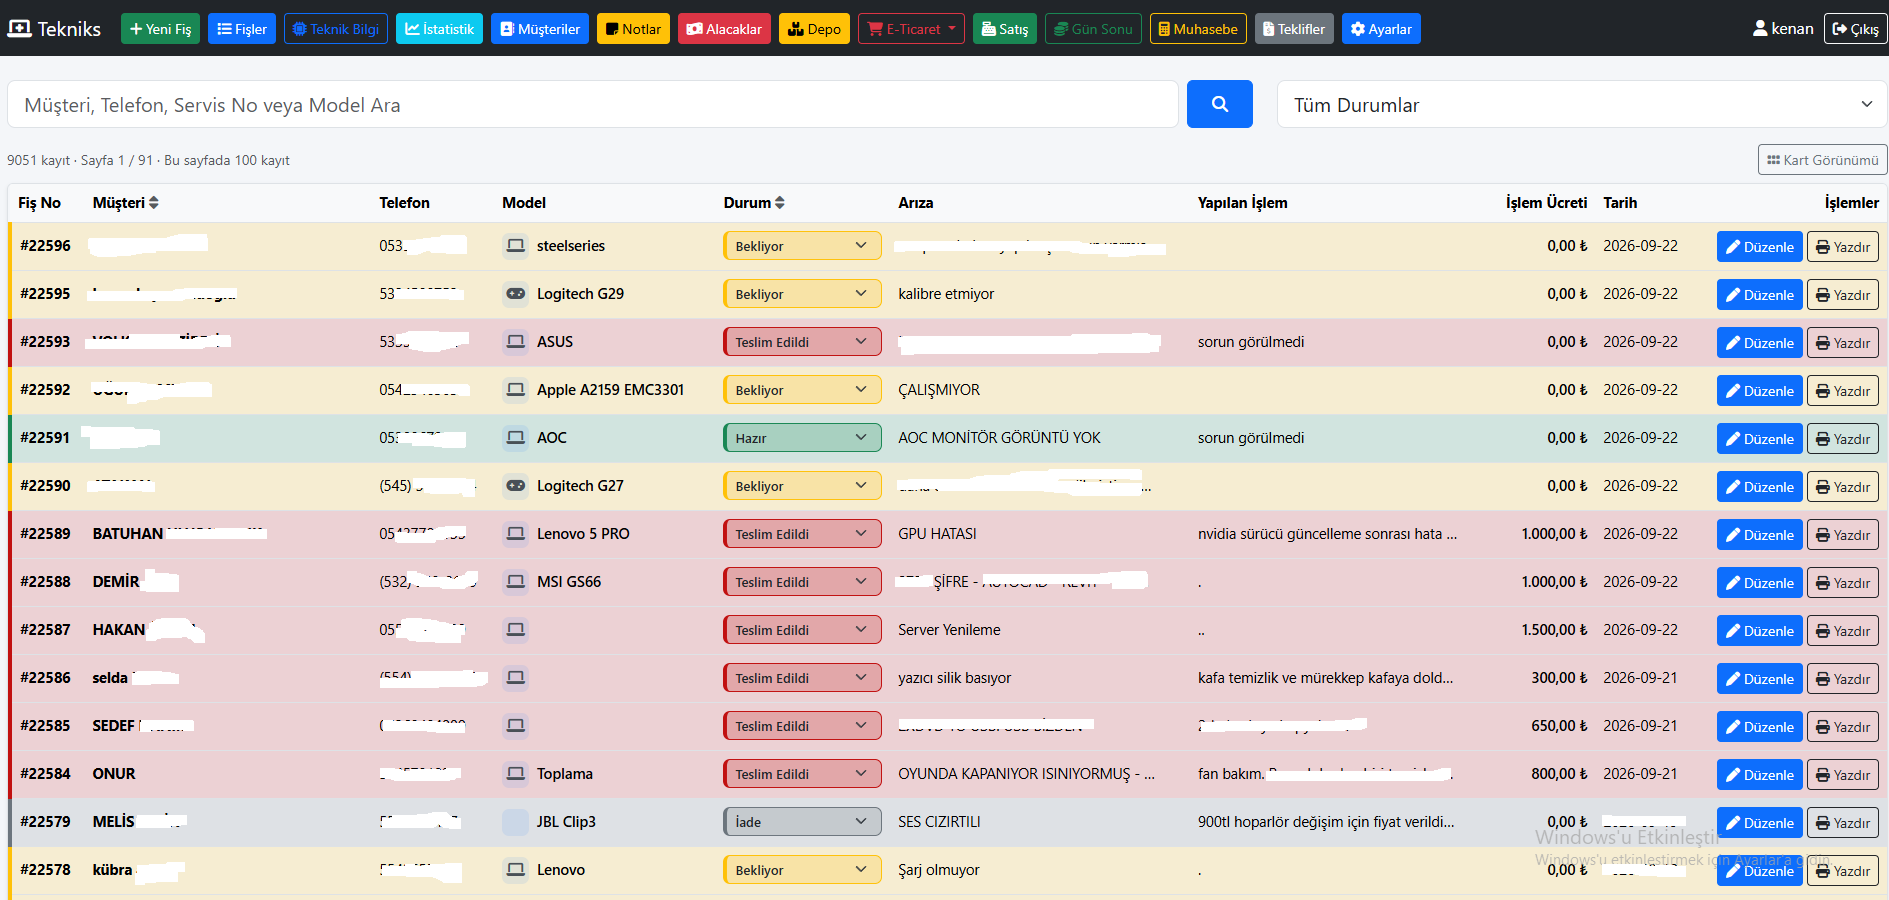Click the device icon beside Toplama model

click(515, 774)
